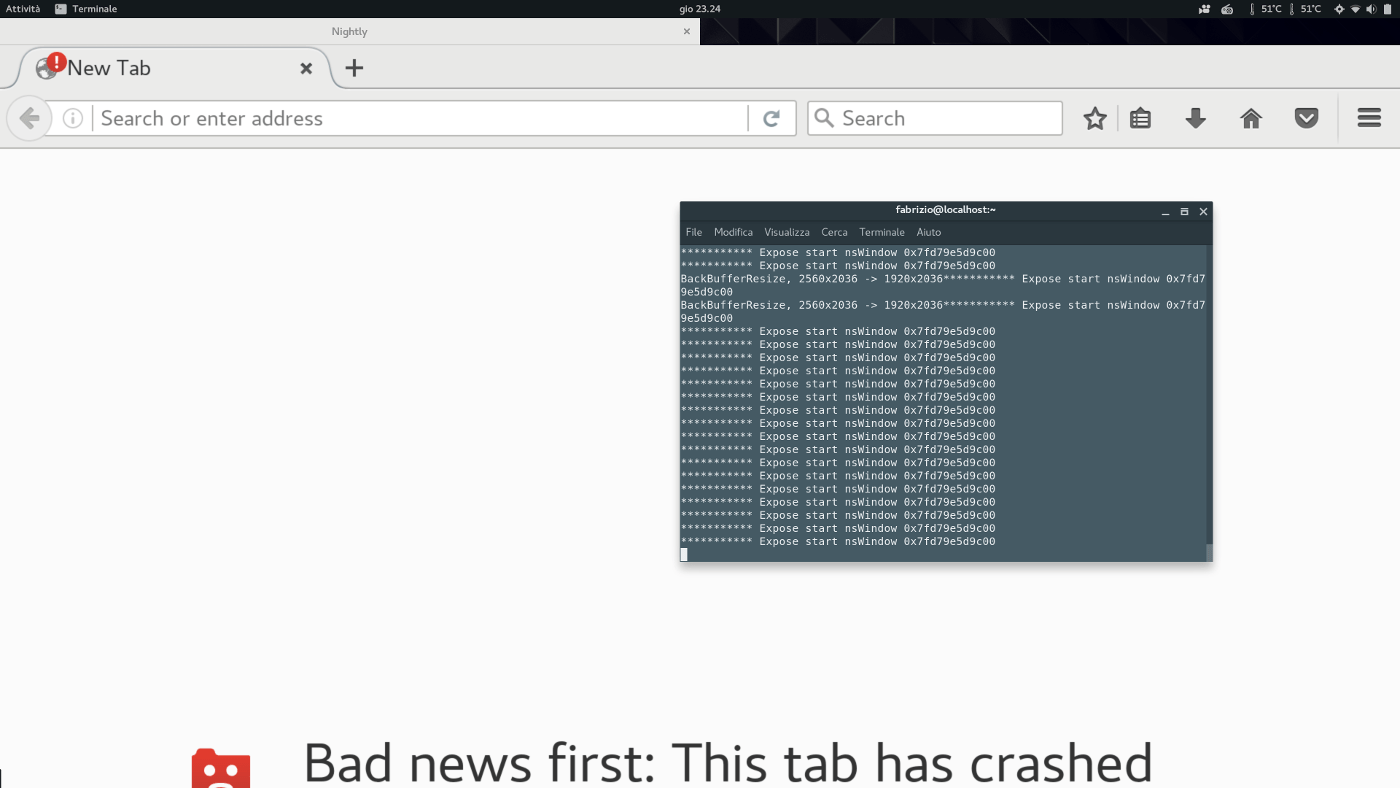The height and width of the screenshot is (788, 1400).
Task: Open a new tab with the plus button
Action: (354, 68)
